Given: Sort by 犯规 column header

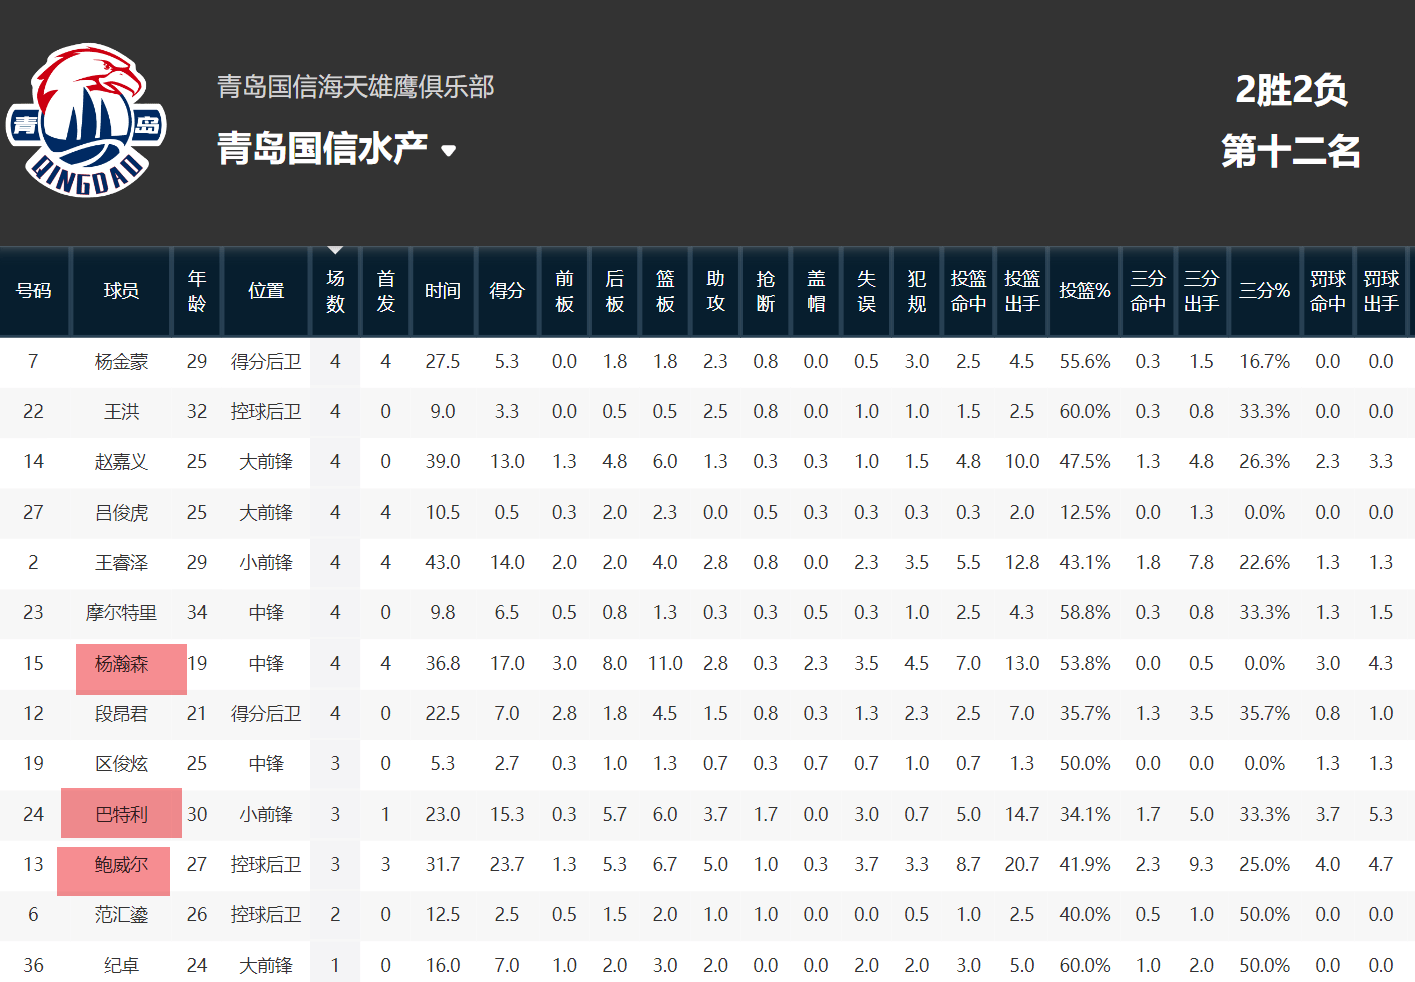Looking at the screenshot, I should click(x=917, y=291).
